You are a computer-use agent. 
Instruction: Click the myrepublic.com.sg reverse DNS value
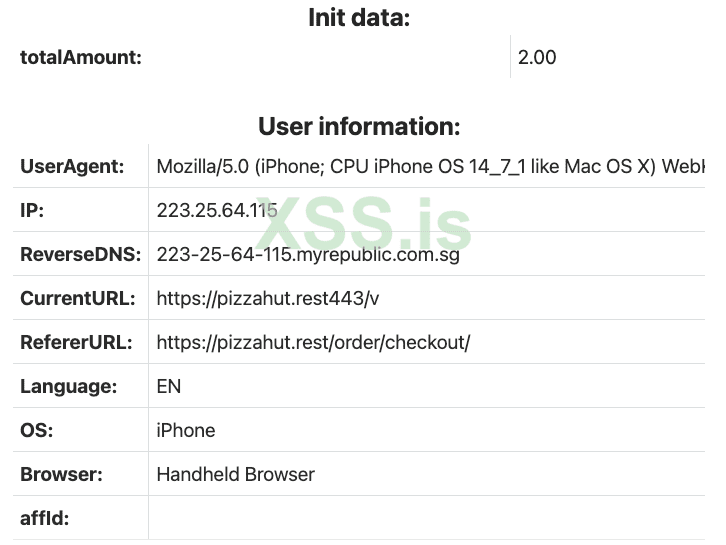click(x=308, y=254)
